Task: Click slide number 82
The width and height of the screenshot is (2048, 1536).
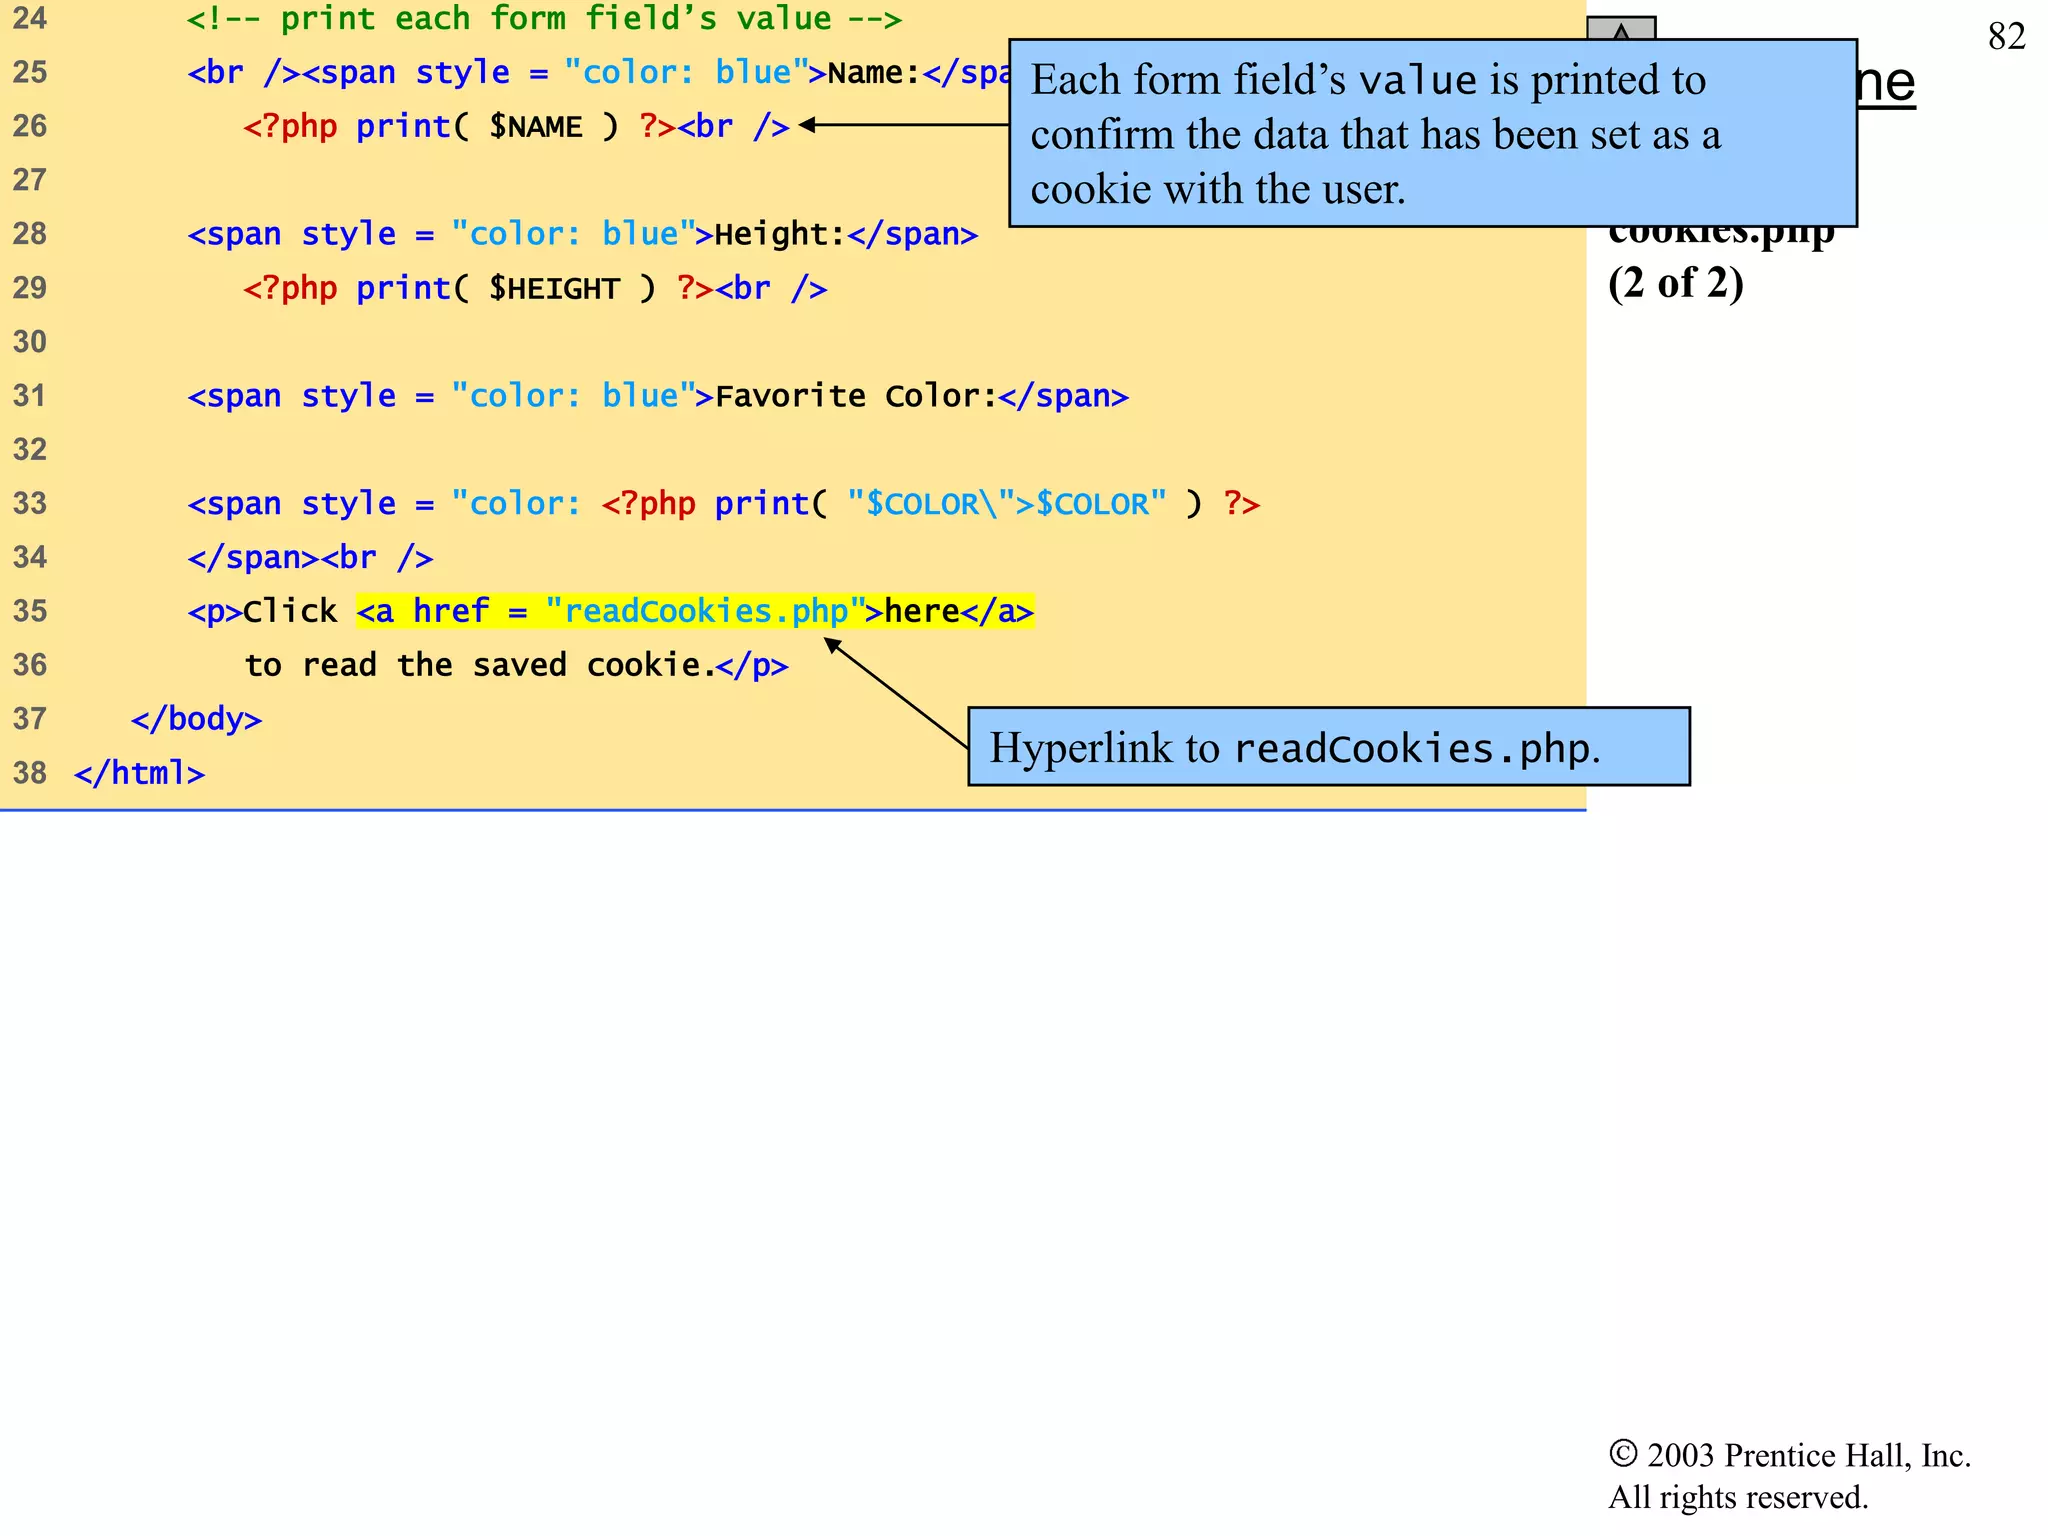Action: [2006, 37]
